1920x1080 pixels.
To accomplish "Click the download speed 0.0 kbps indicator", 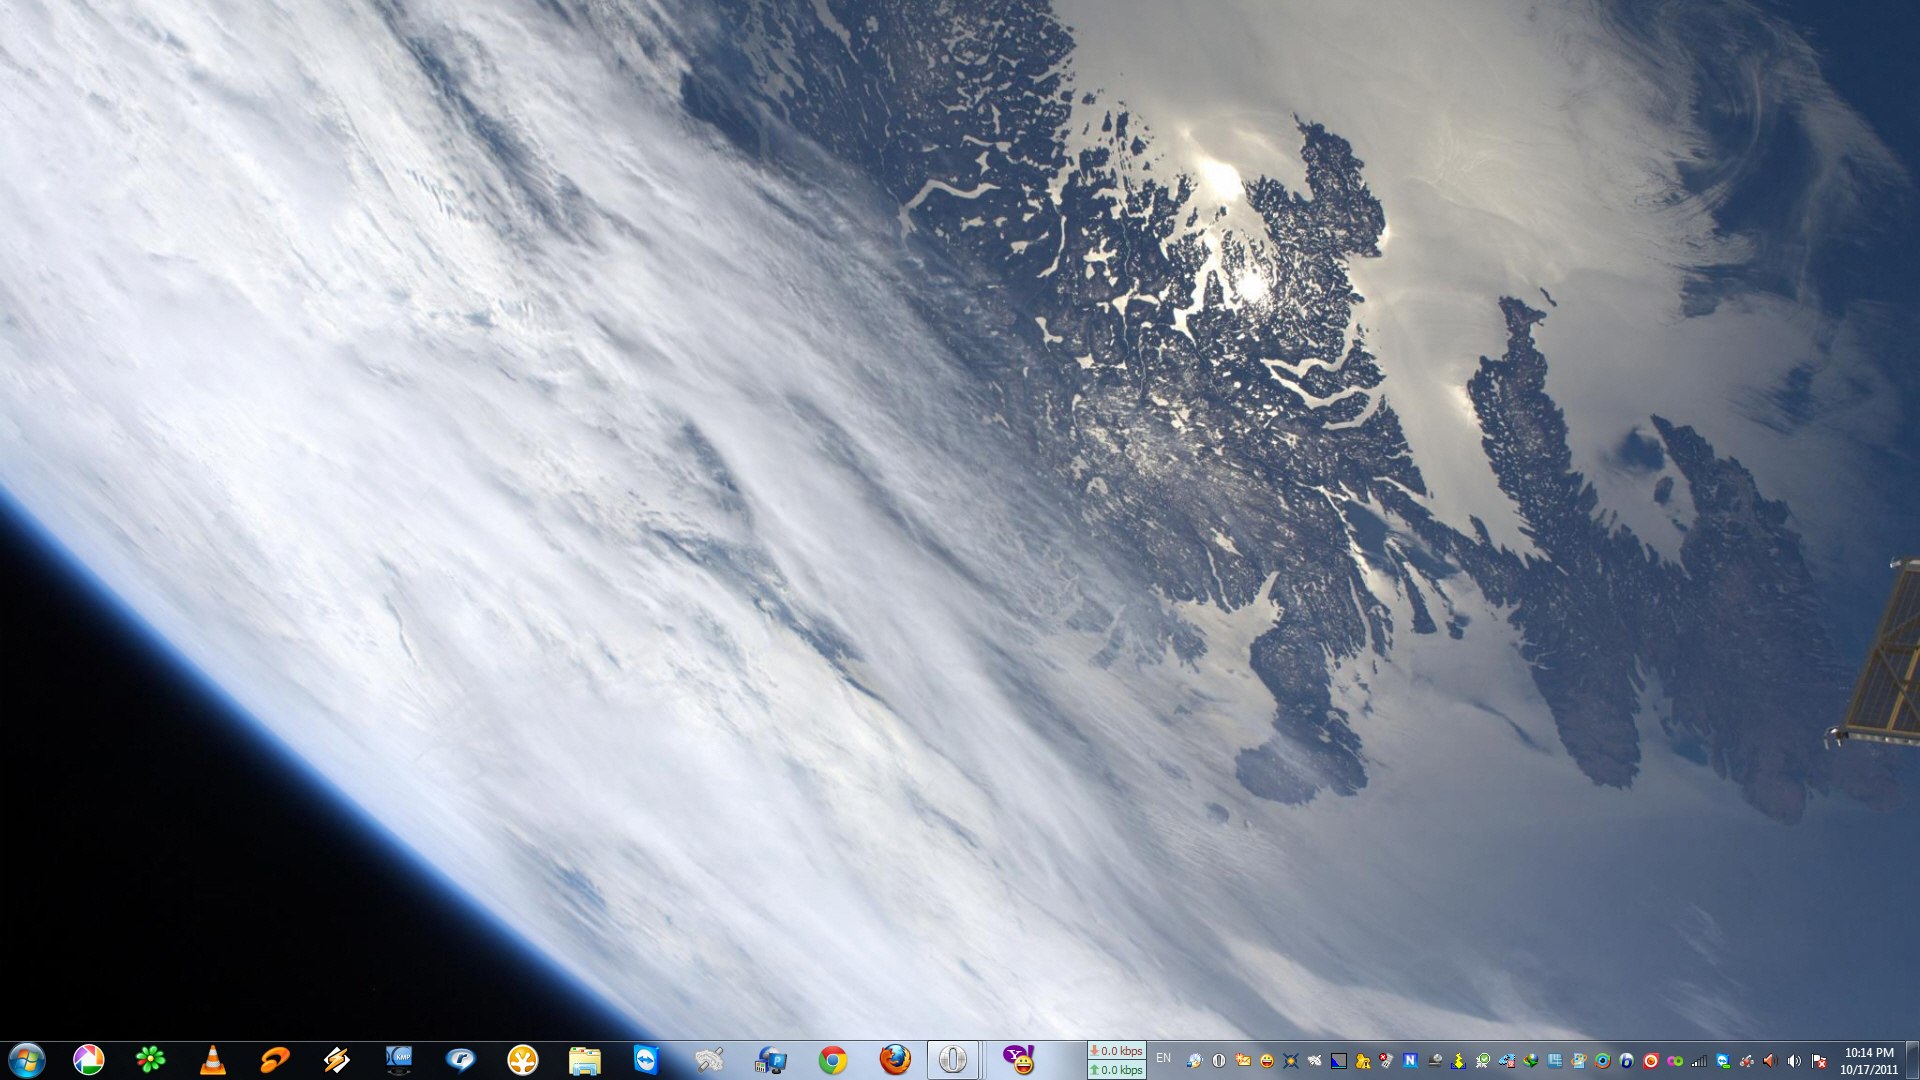I will coord(1117,1051).
